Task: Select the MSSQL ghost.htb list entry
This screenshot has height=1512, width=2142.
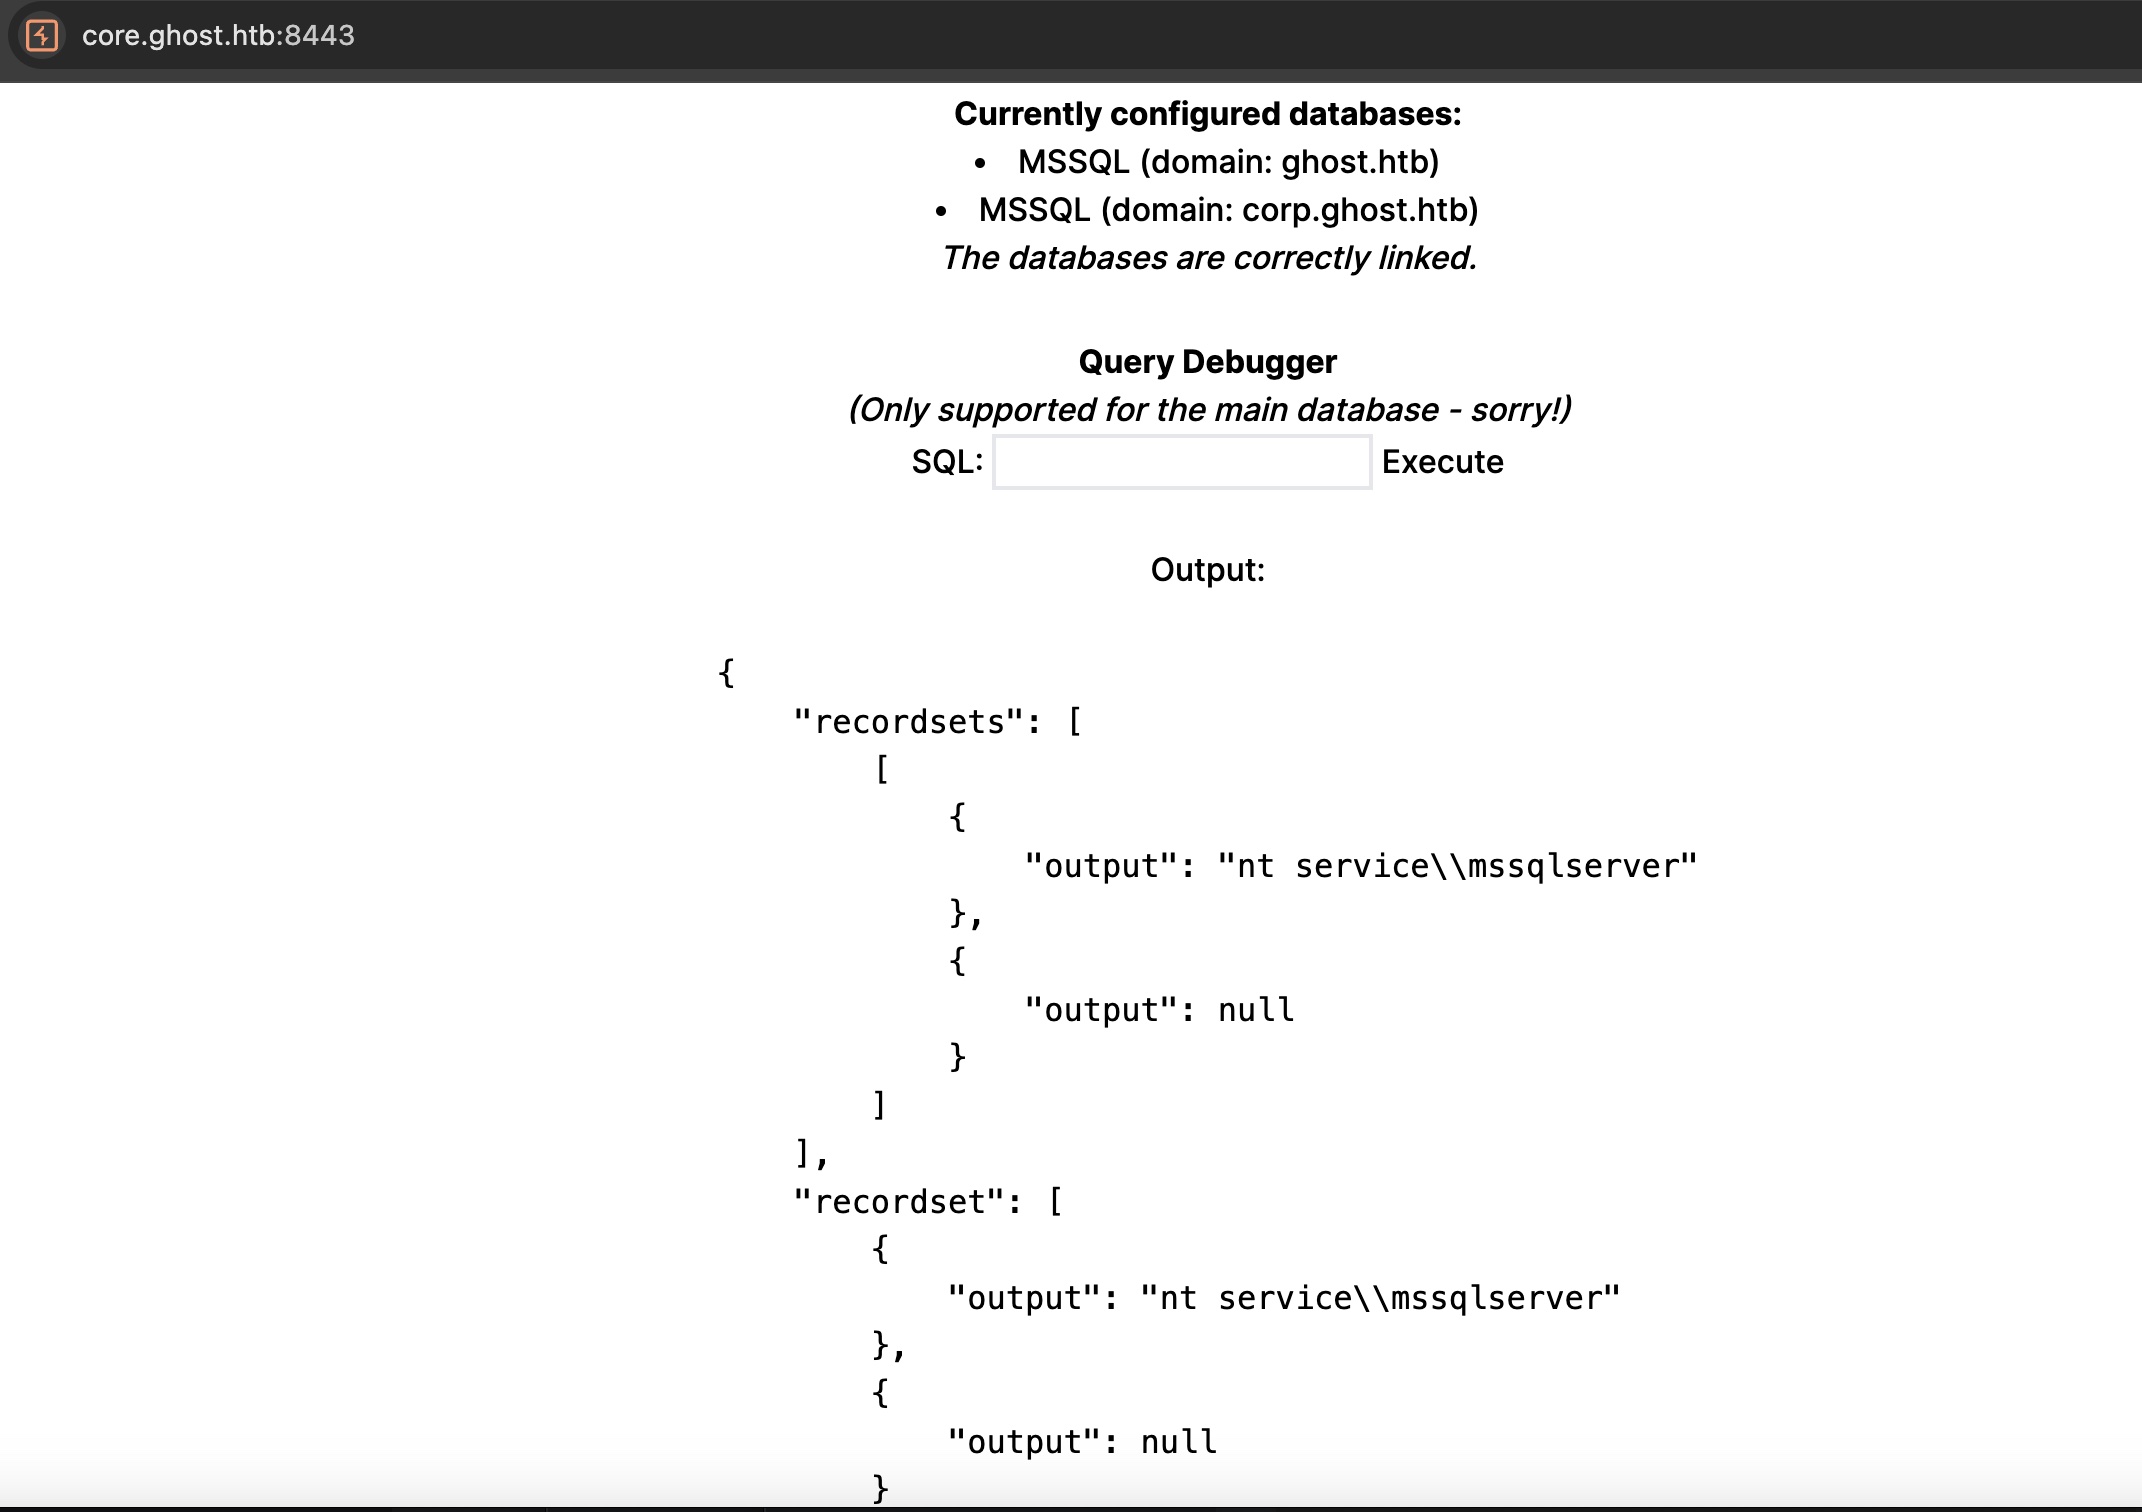Action: pos(1228,162)
